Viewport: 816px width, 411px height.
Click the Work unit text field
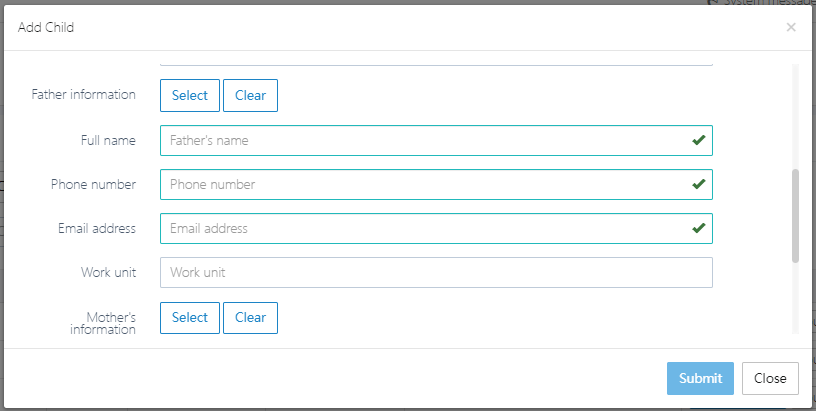436,272
